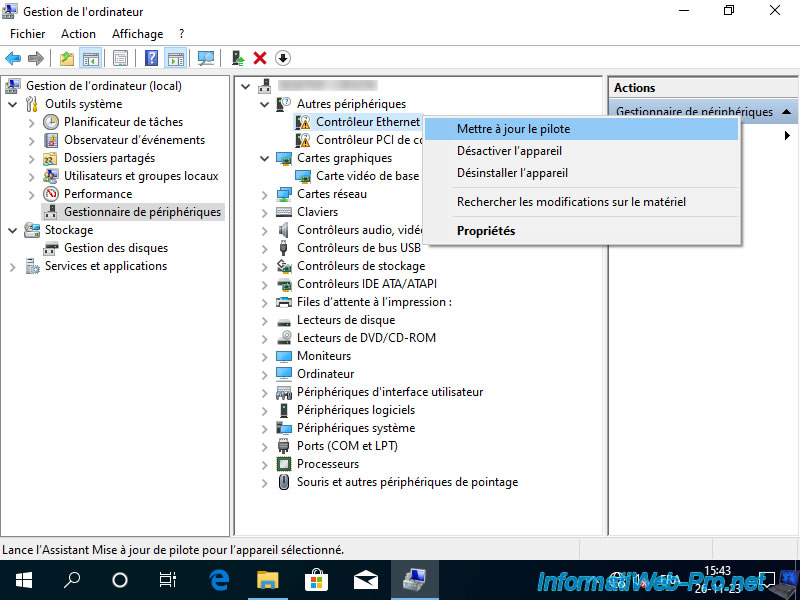Click the Forward arrow toolbar icon

coord(36,58)
